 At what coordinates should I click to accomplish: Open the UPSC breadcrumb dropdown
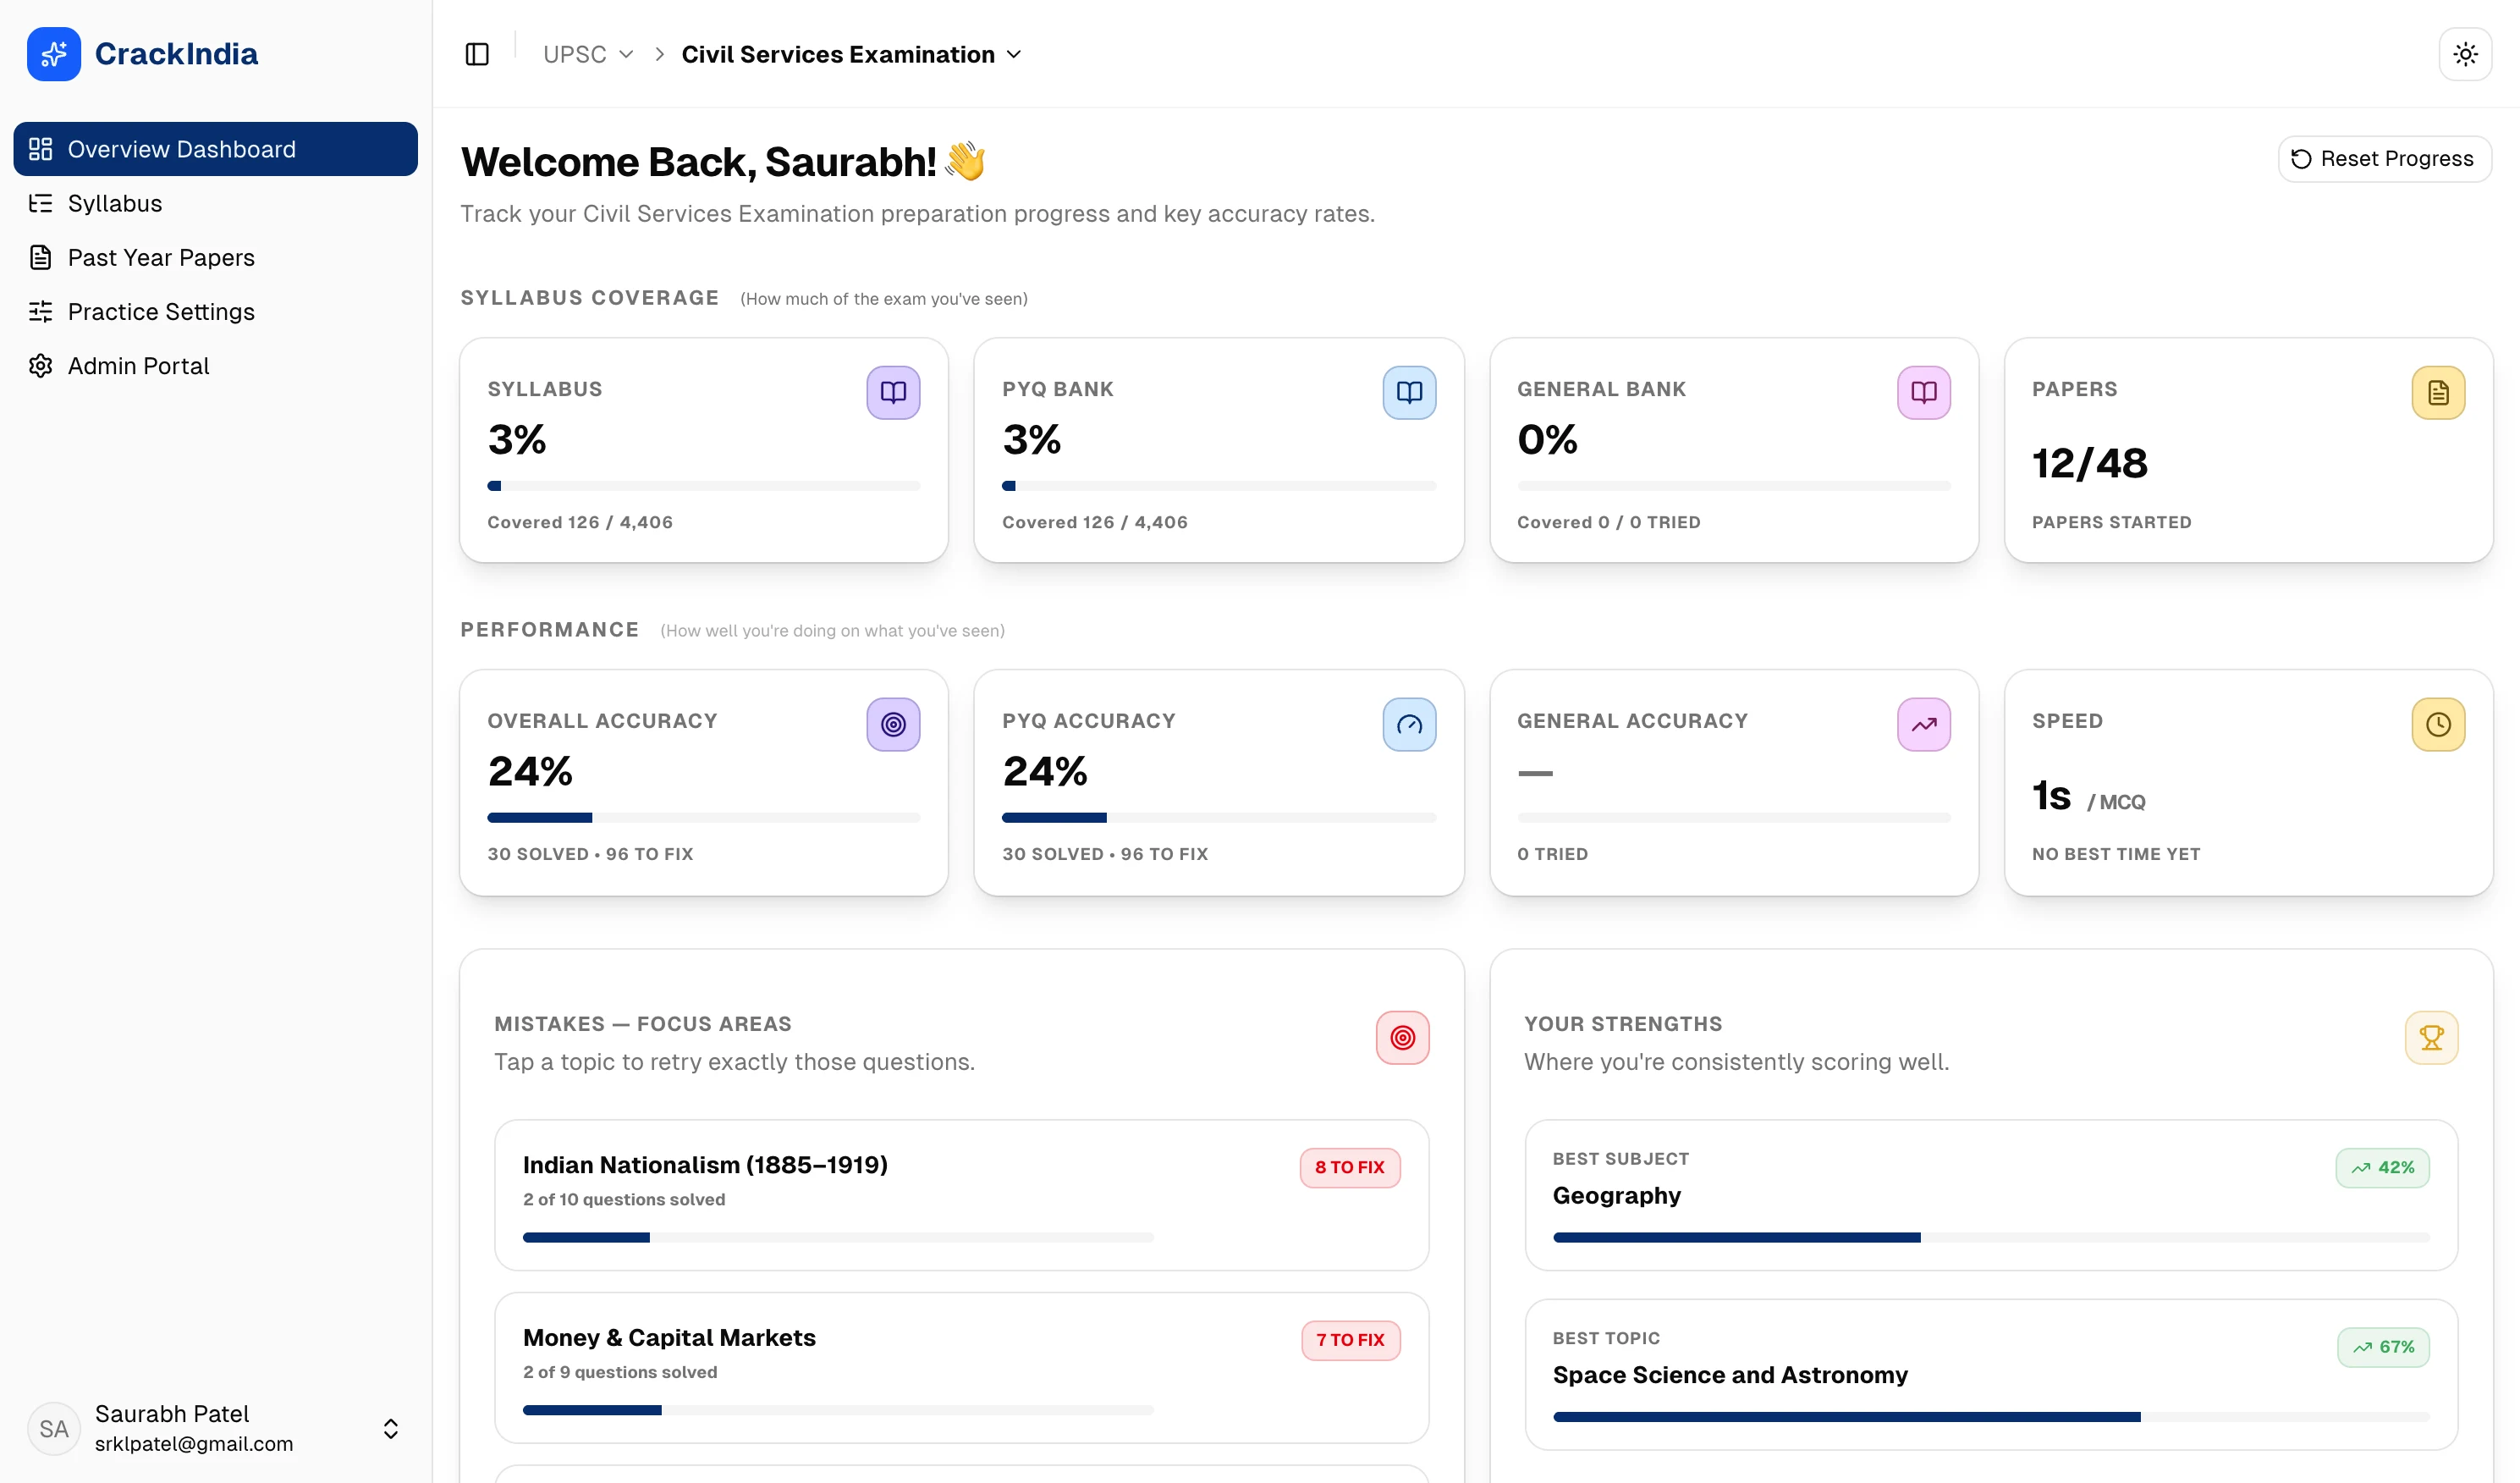click(588, 54)
